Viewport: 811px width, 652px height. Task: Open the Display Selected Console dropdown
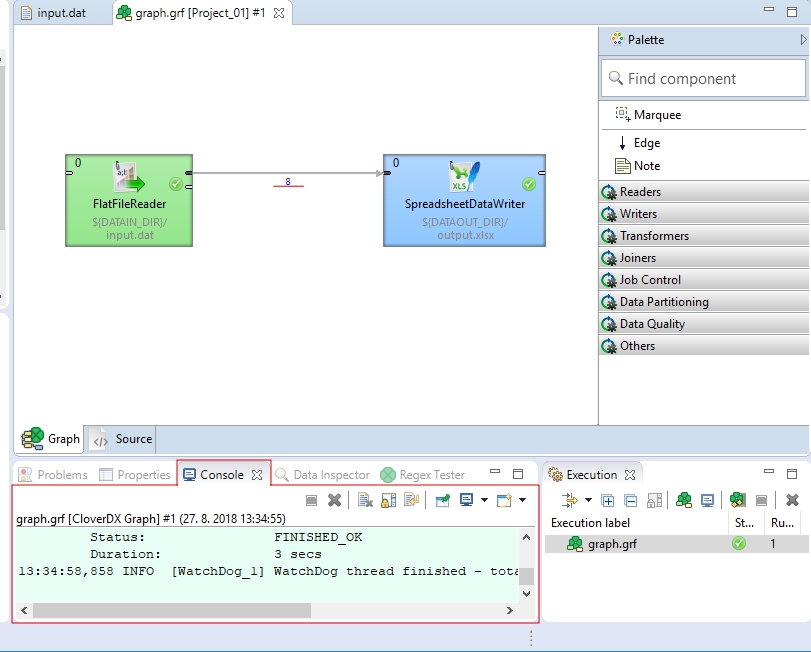point(484,500)
